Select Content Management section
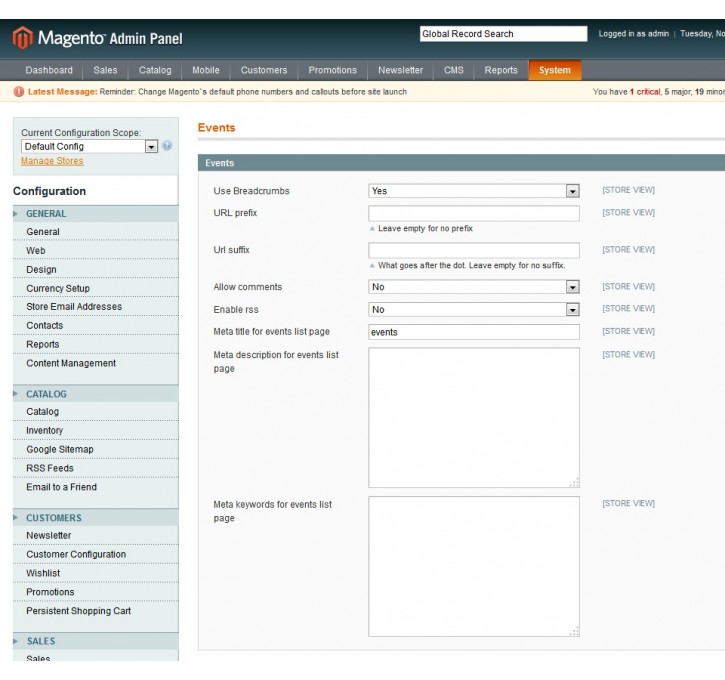Image resolution: width=725 pixels, height=680 pixels. click(95, 363)
